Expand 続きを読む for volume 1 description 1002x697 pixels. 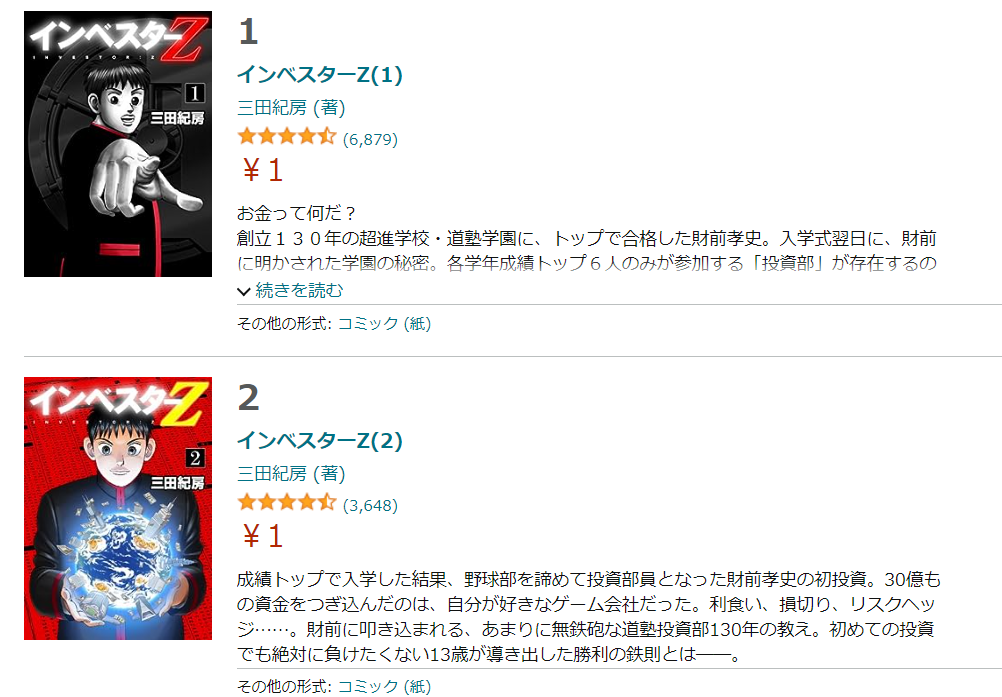(x=299, y=291)
